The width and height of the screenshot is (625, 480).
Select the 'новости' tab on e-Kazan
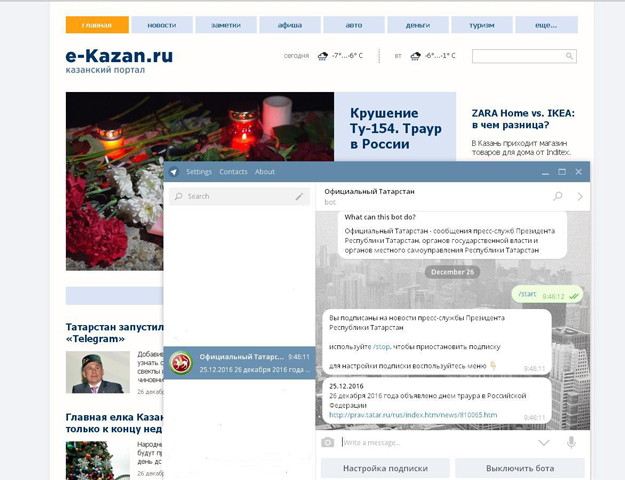[161, 25]
